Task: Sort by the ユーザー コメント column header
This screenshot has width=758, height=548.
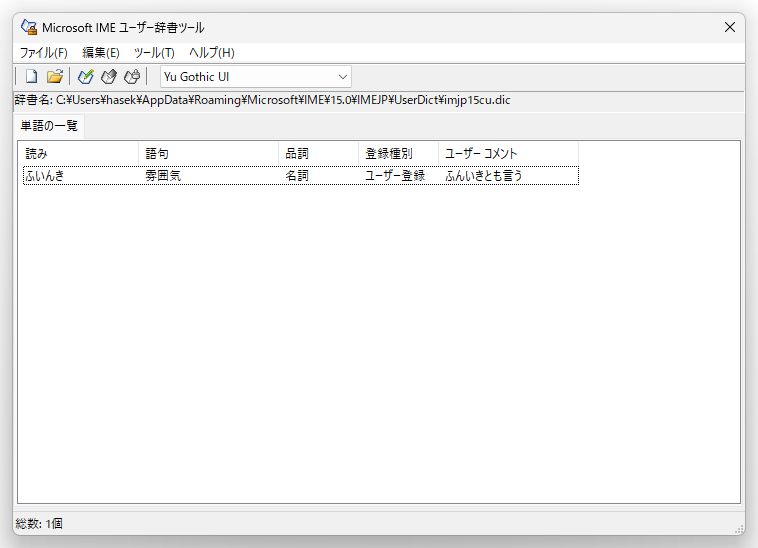Action: point(508,154)
